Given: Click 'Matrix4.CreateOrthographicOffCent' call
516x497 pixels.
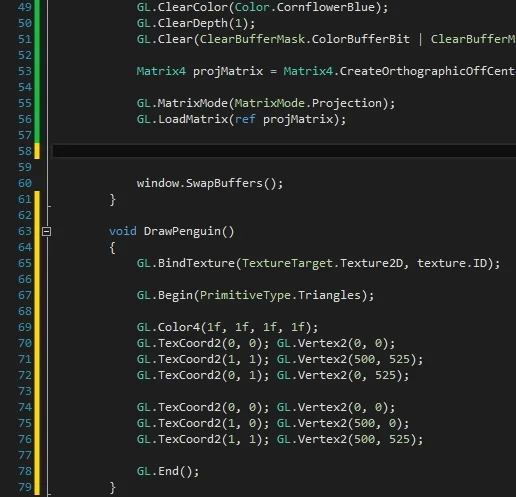Looking at the screenshot, I should (399, 71).
